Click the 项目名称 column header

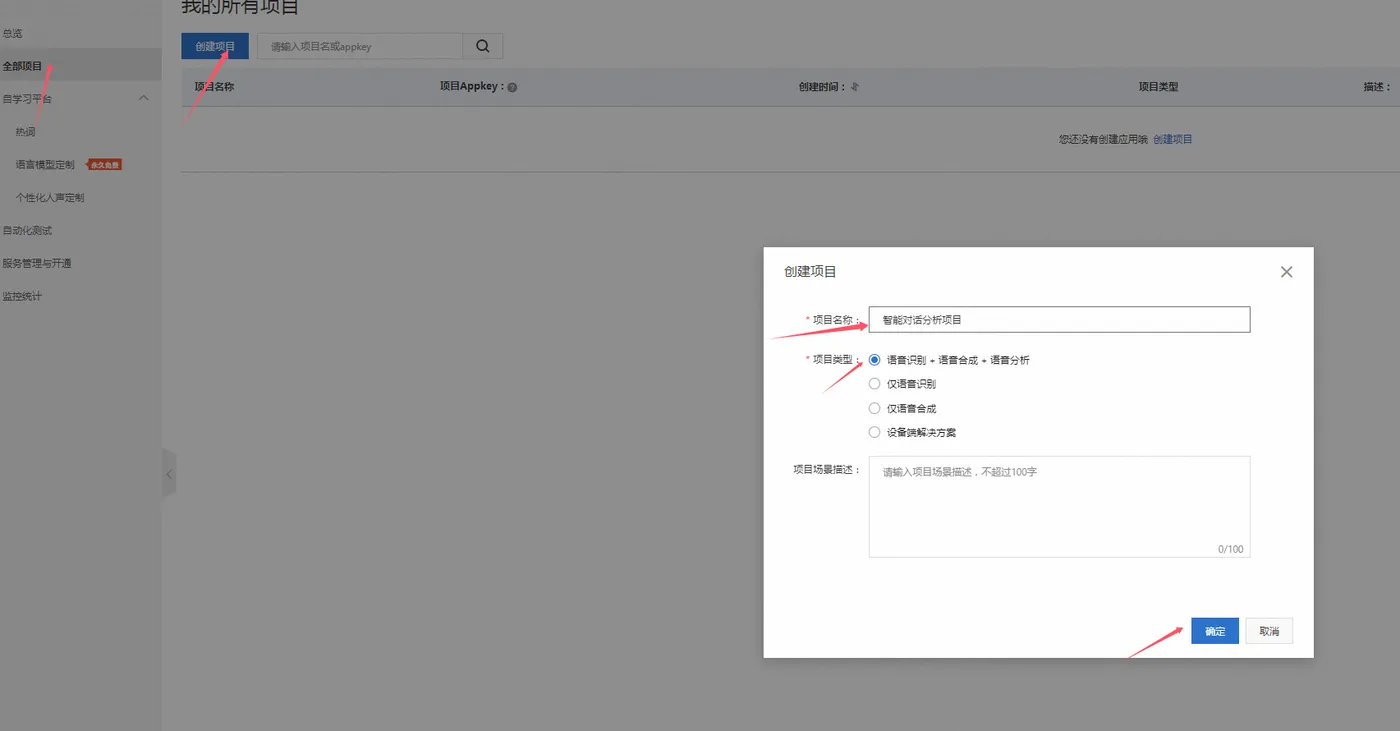(214, 87)
